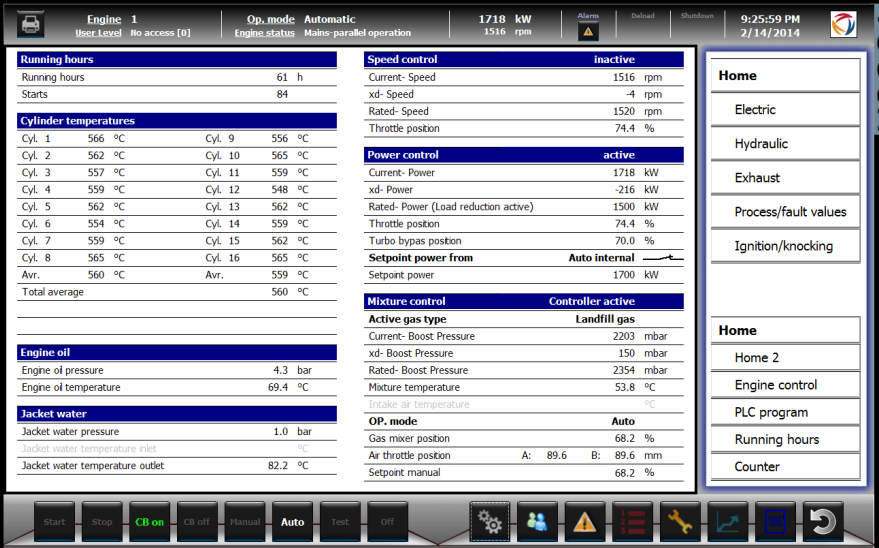Viewport: 879px width, 548px height.
Task: Click the Cyl. 1 temperature 566
Action: pyautogui.click(x=96, y=138)
